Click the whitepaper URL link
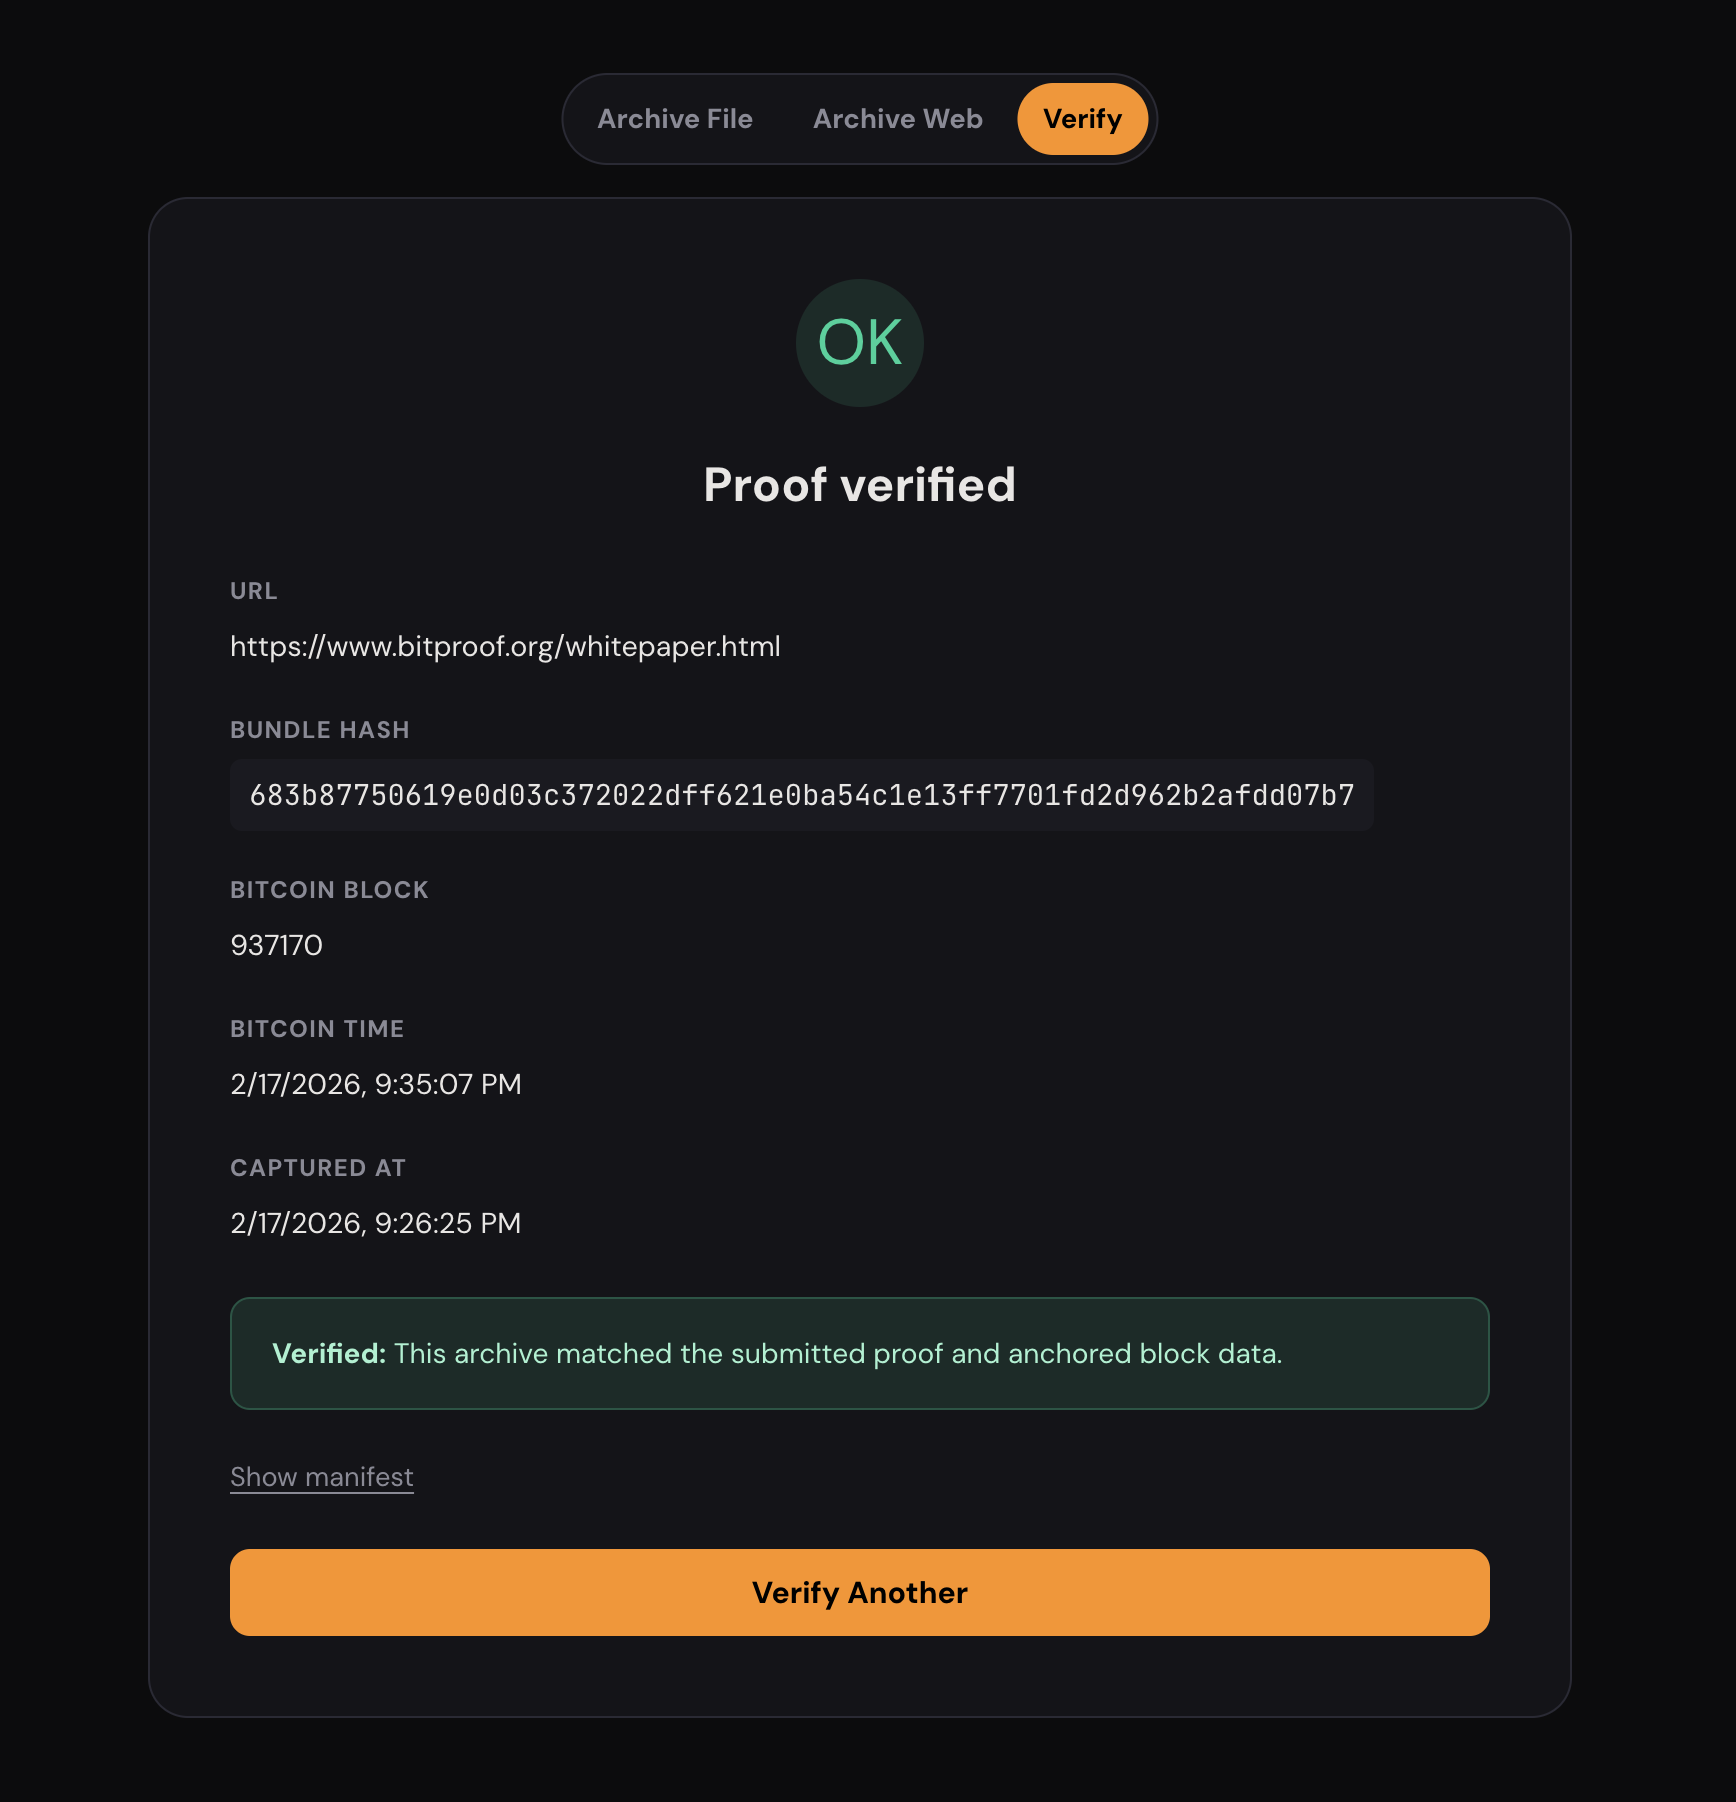 [505, 646]
